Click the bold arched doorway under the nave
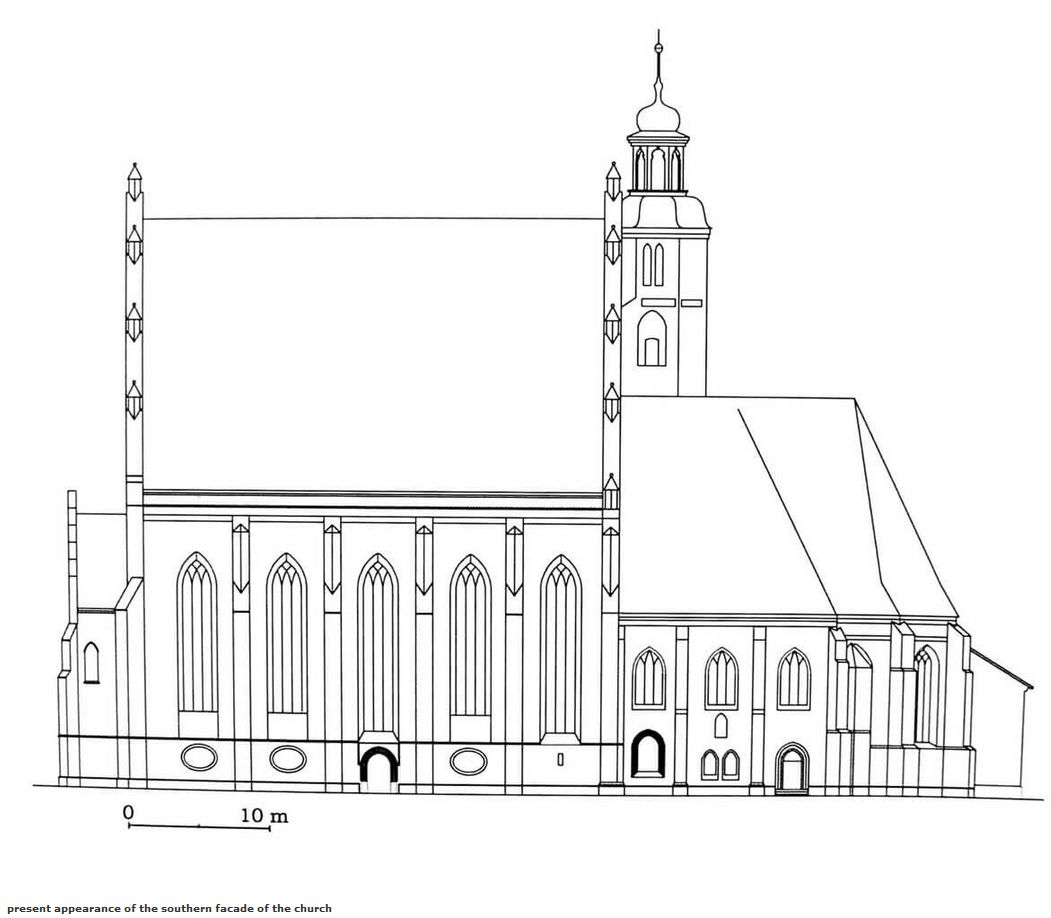The image size is (1051, 918). pyautogui.click(x=378, y=766)
